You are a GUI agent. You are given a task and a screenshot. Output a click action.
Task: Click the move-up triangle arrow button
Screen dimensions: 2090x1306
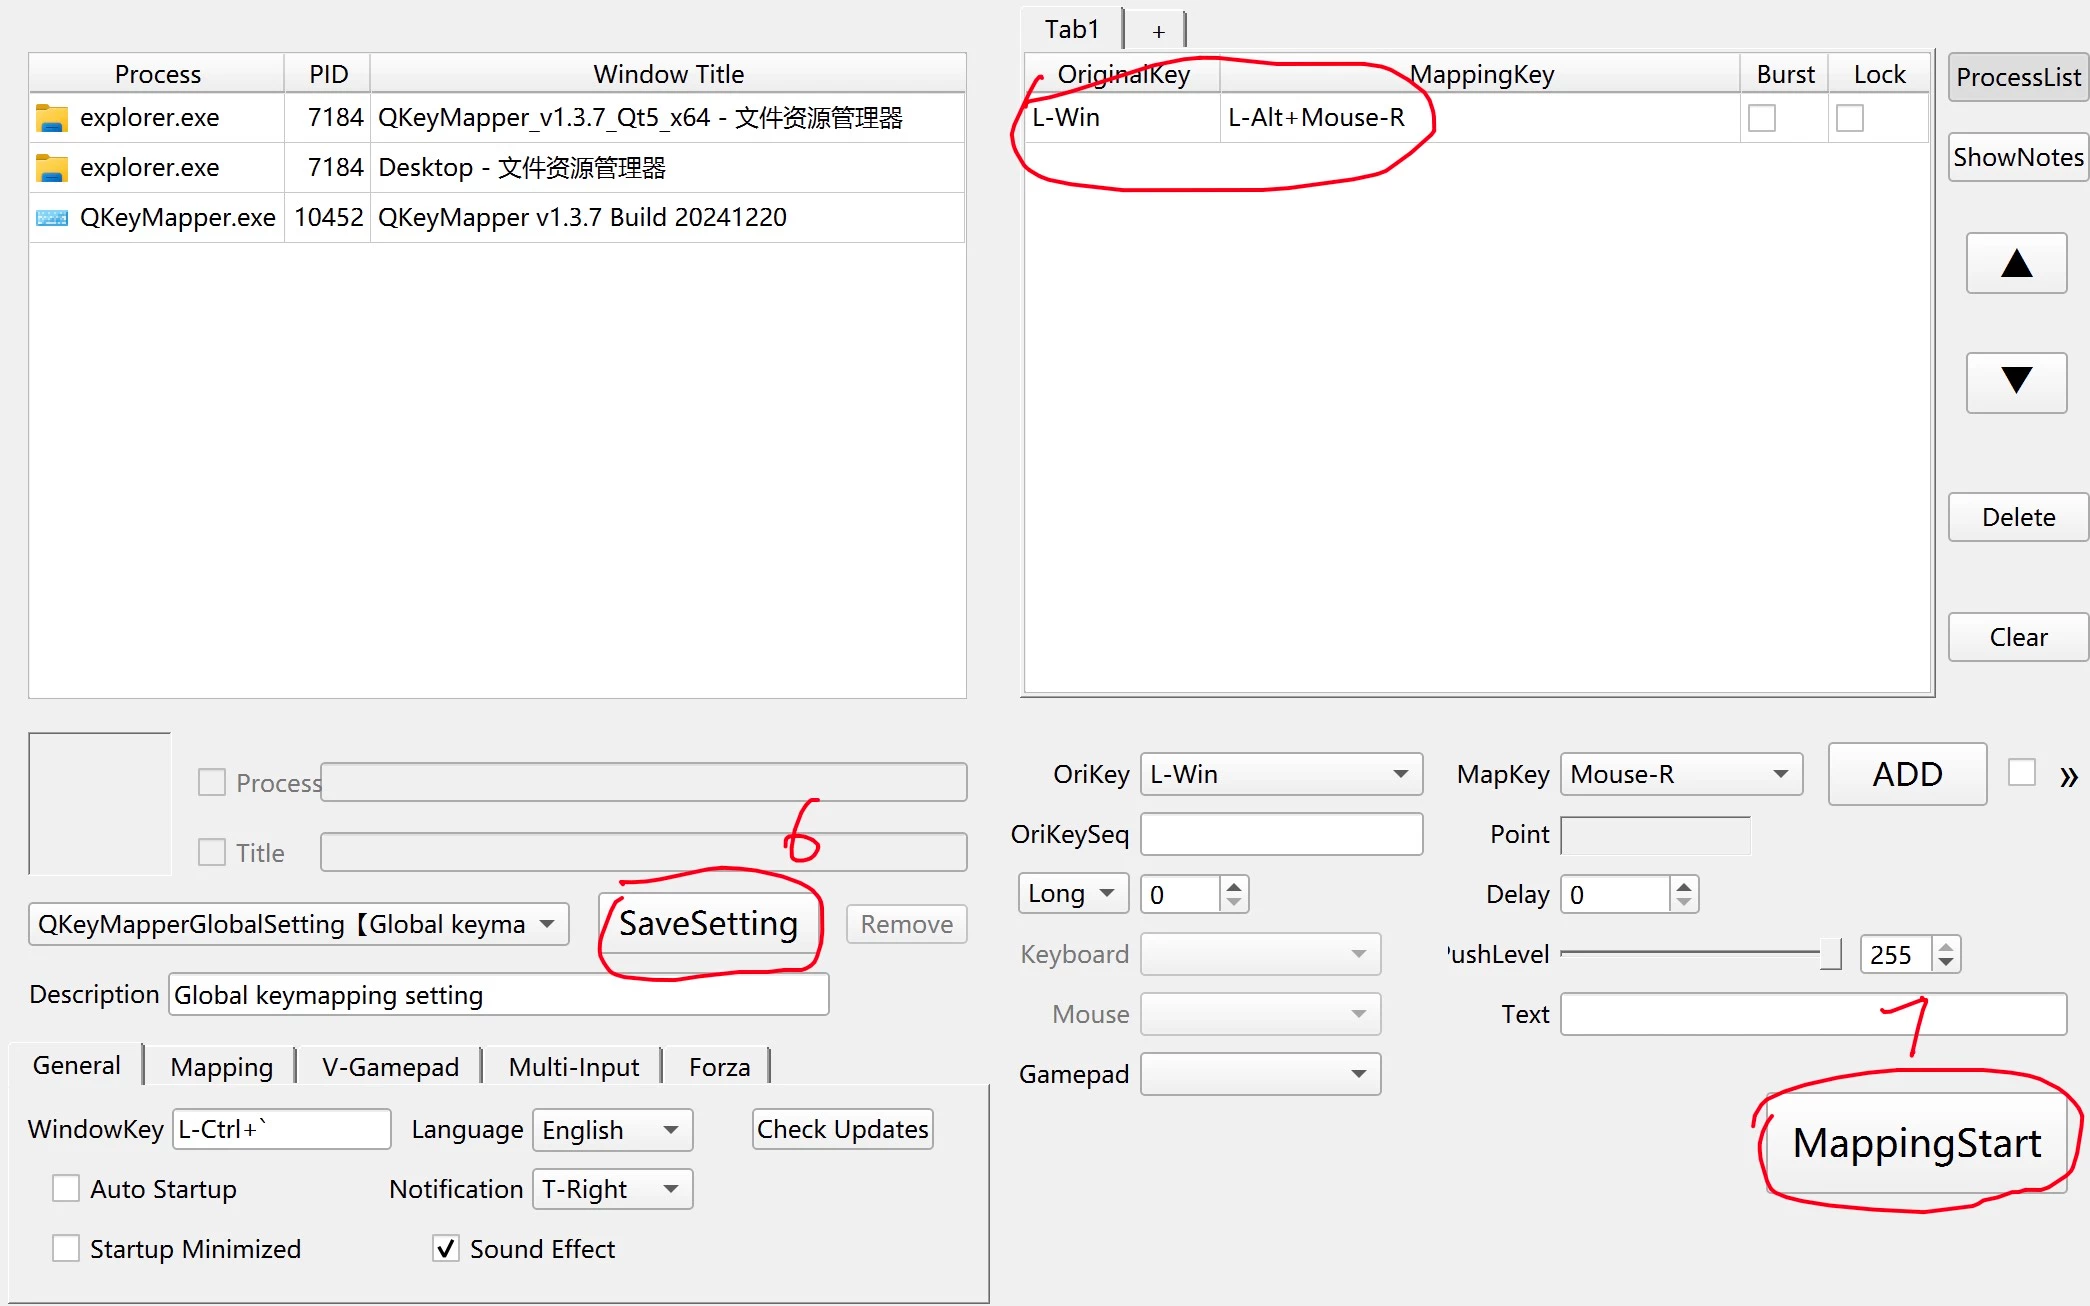(2016, 263)
